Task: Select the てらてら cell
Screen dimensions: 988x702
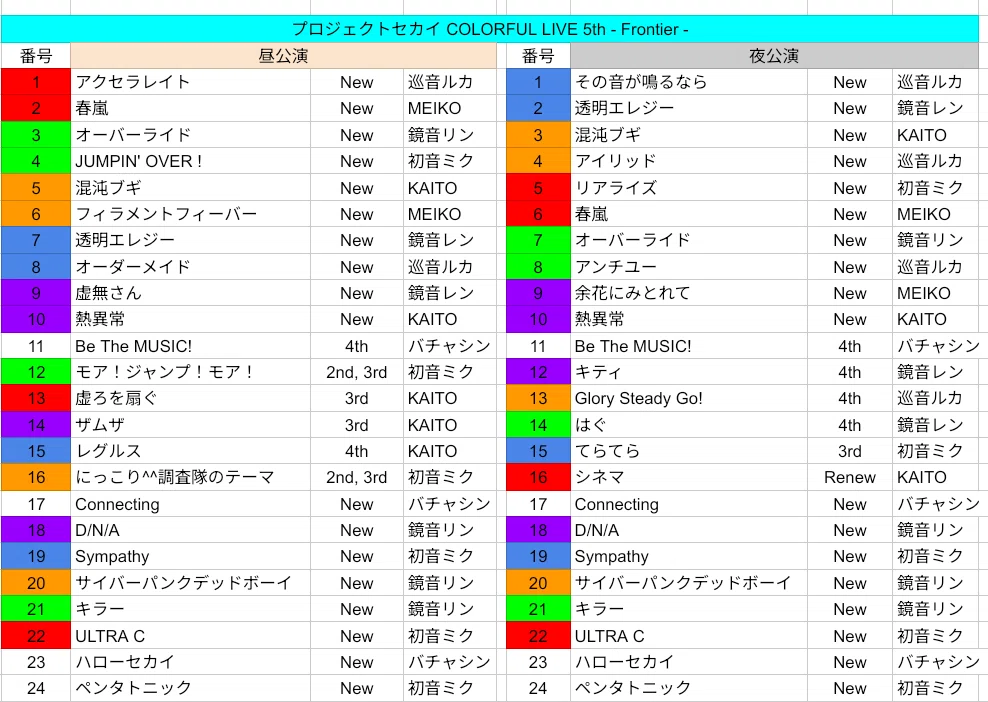Action: point(689,451)
